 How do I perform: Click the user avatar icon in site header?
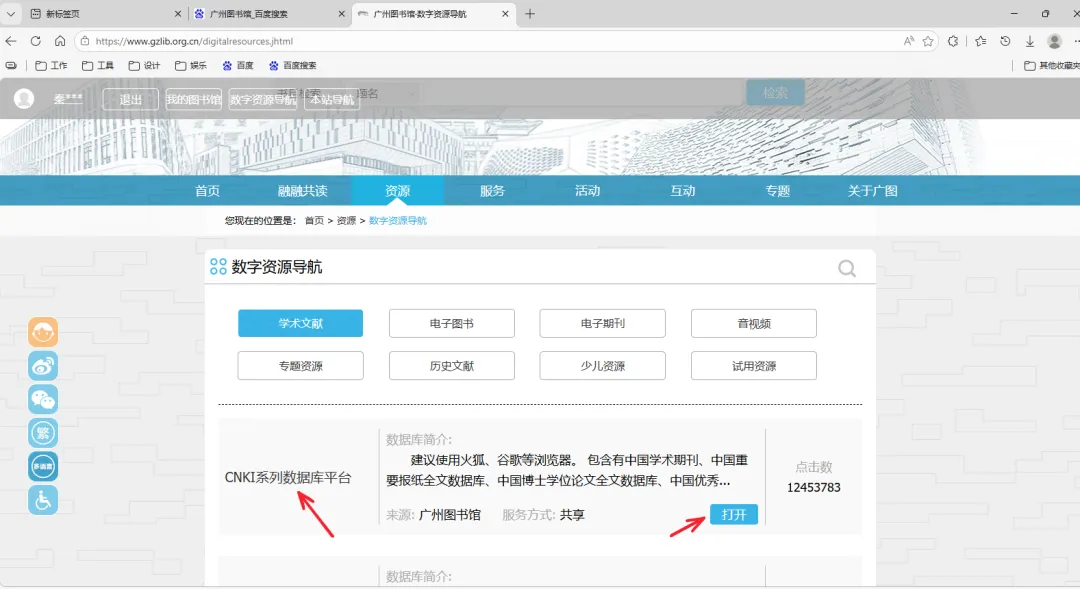point(24,99)
